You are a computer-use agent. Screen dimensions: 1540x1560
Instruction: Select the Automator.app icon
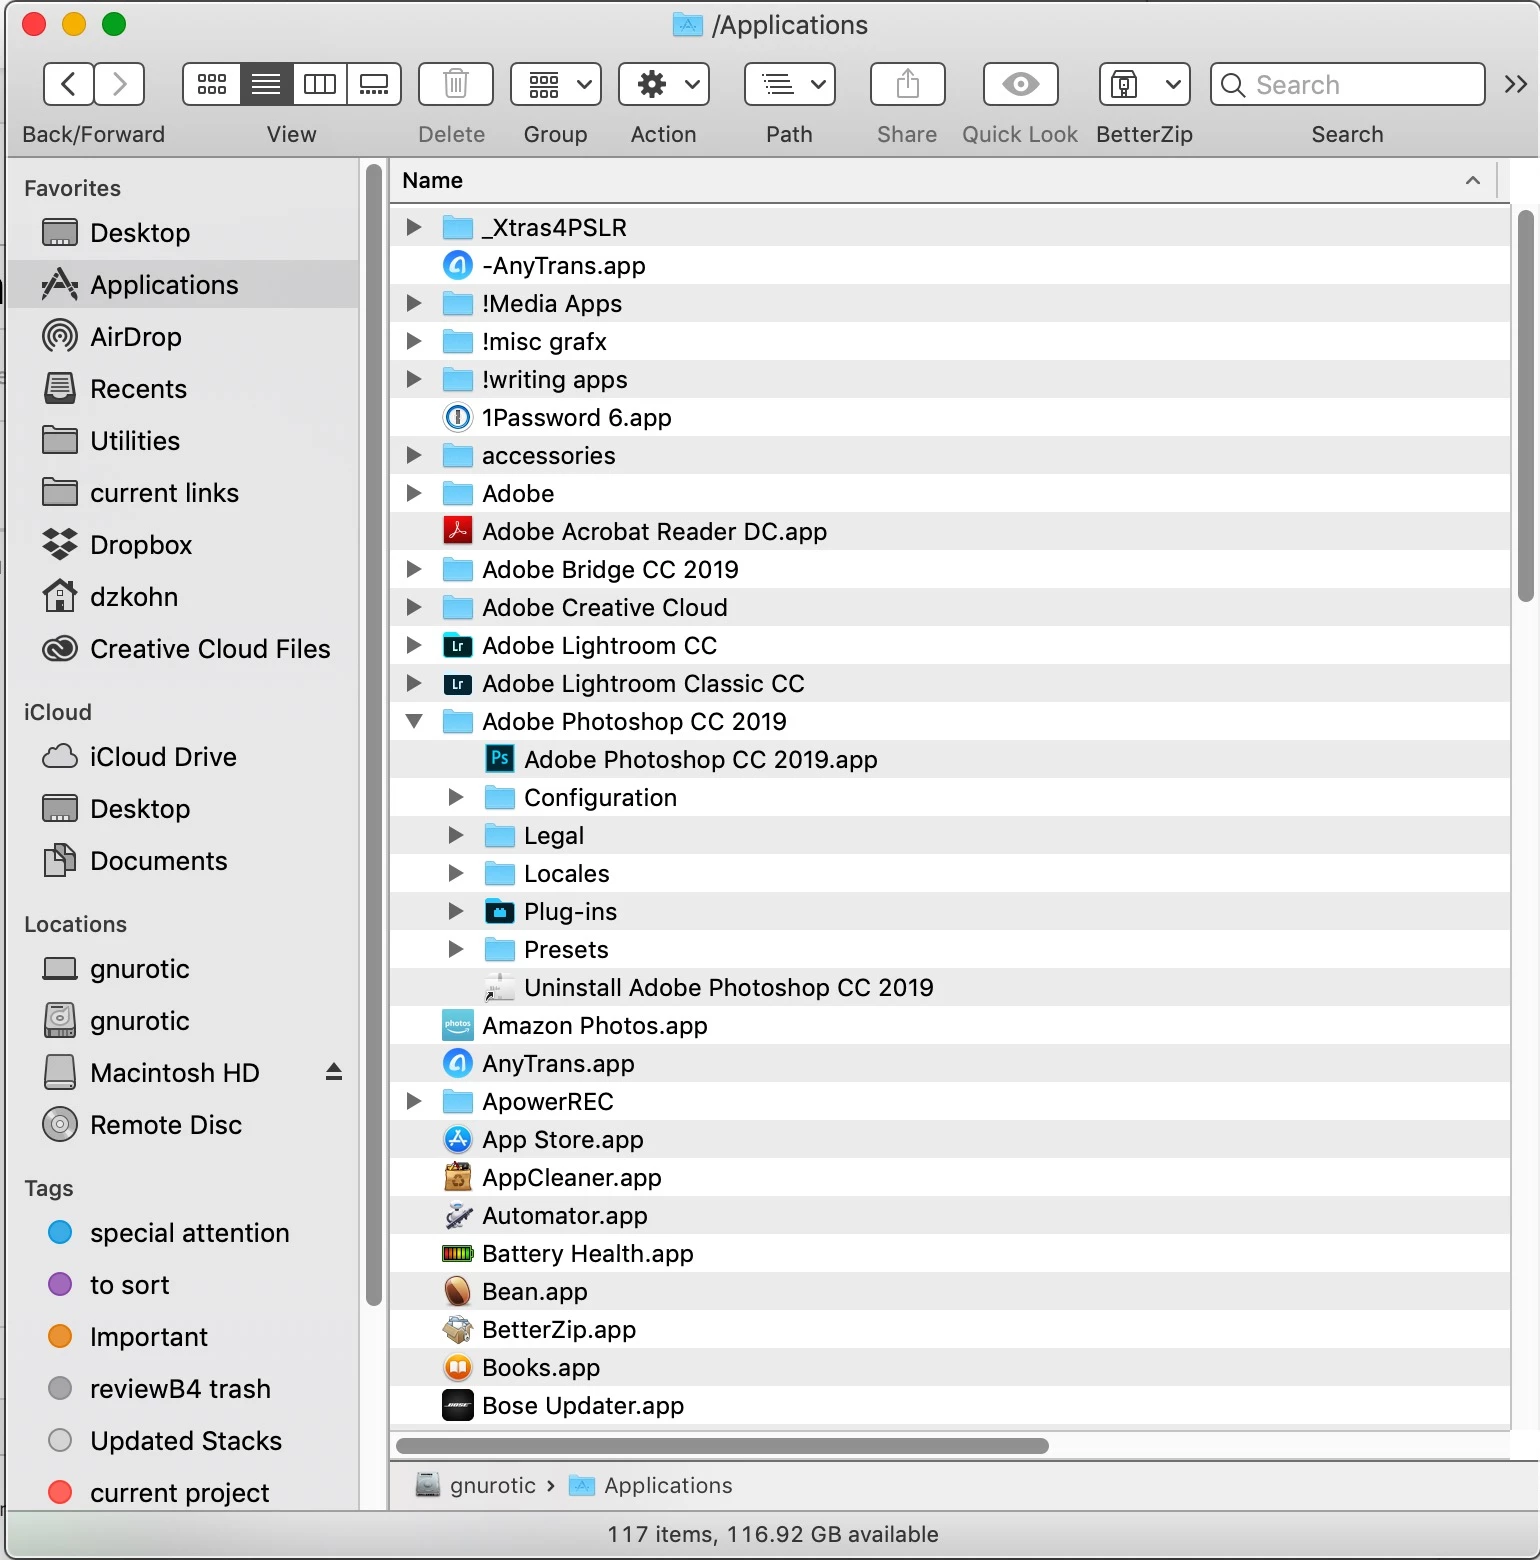458,1215
